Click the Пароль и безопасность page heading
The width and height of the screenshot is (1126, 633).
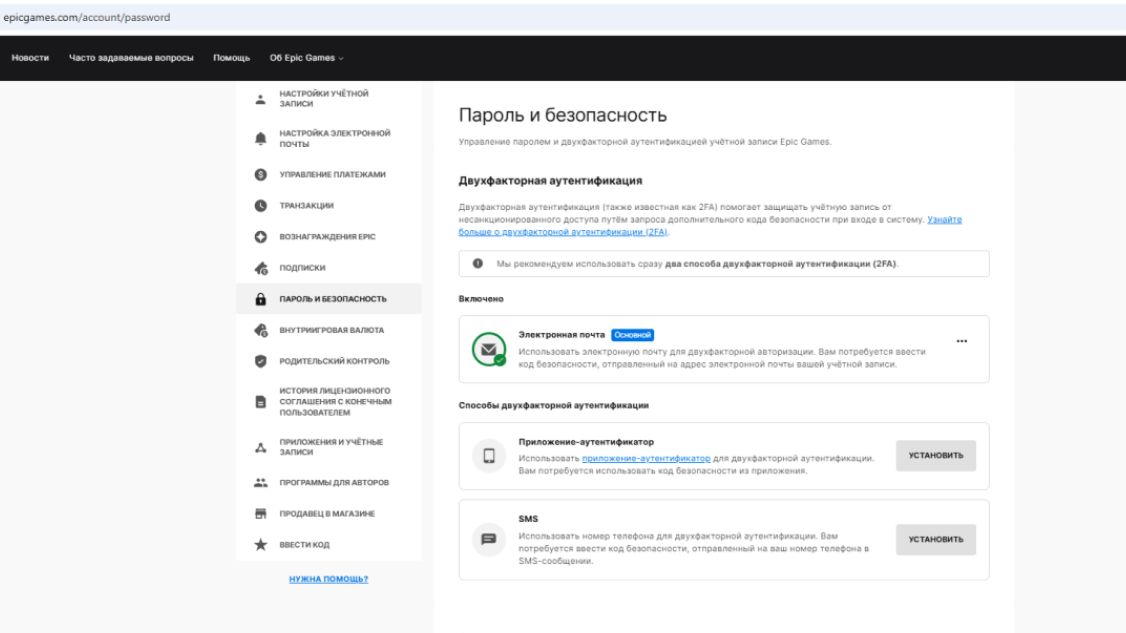[563, 115]
